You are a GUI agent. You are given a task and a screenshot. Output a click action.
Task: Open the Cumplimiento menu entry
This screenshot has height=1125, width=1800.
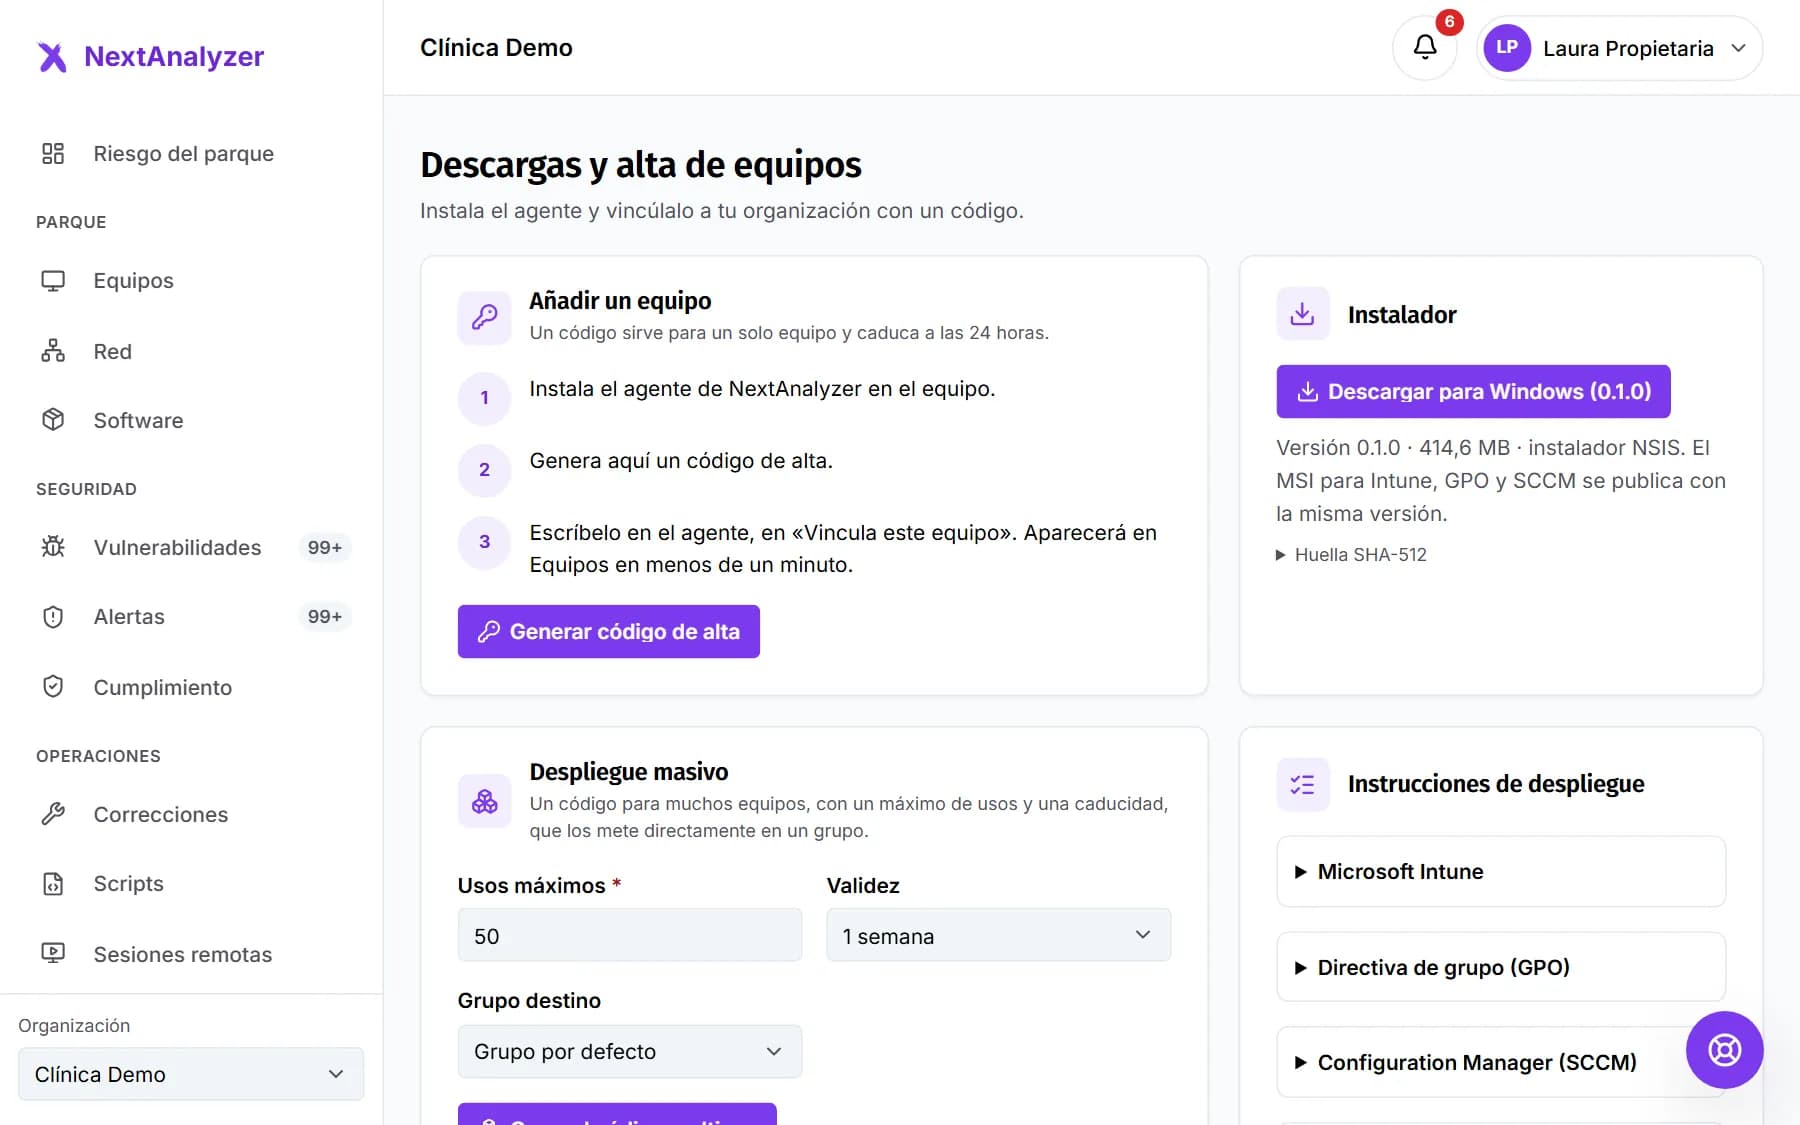pyautogui.click(x=162, y=687)
